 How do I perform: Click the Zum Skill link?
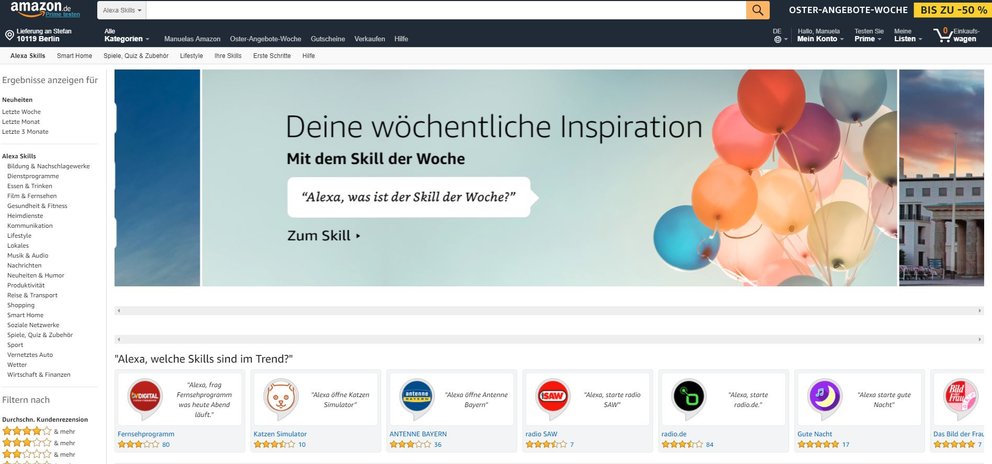coord(323,236)
